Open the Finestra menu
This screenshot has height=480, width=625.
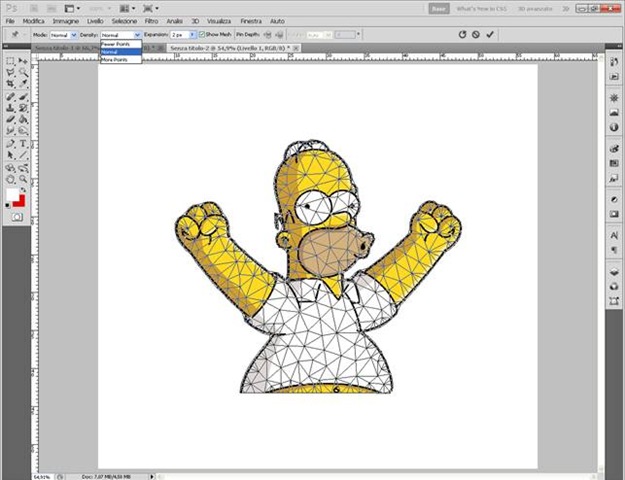click(251, 21)
